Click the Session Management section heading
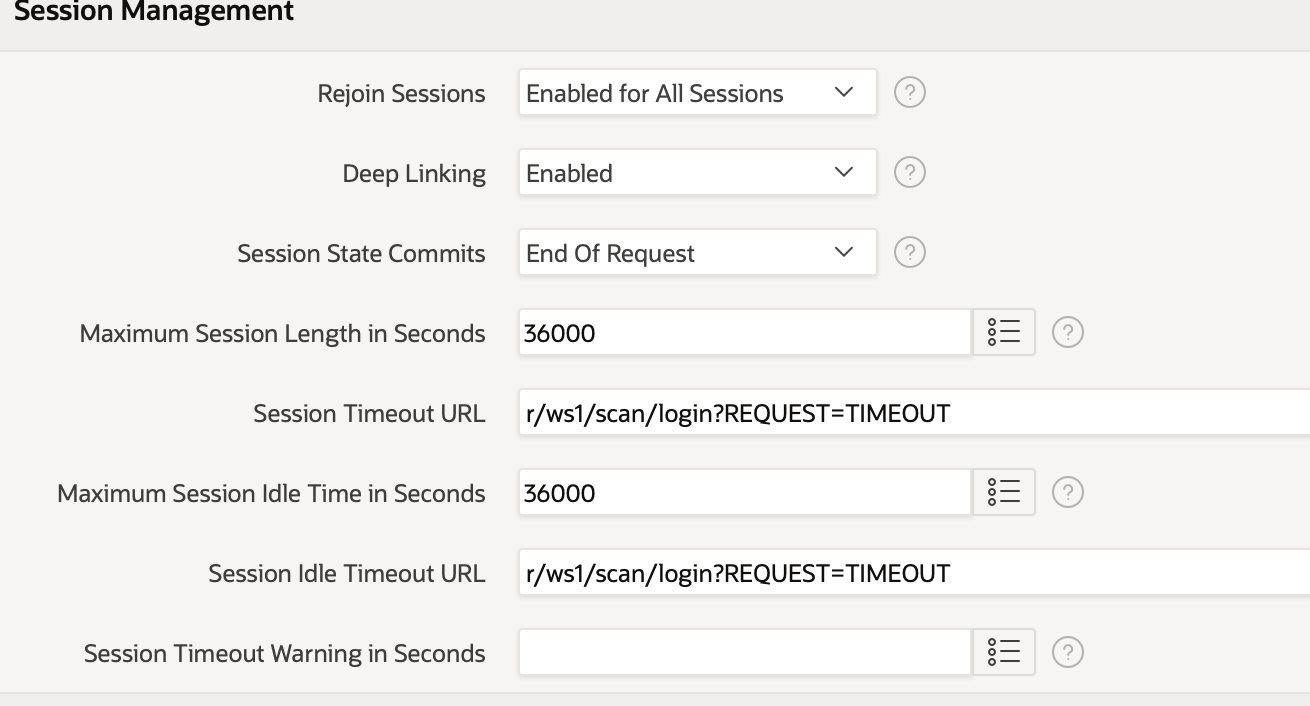1310x706 pixels. click(x=147, y=12)
